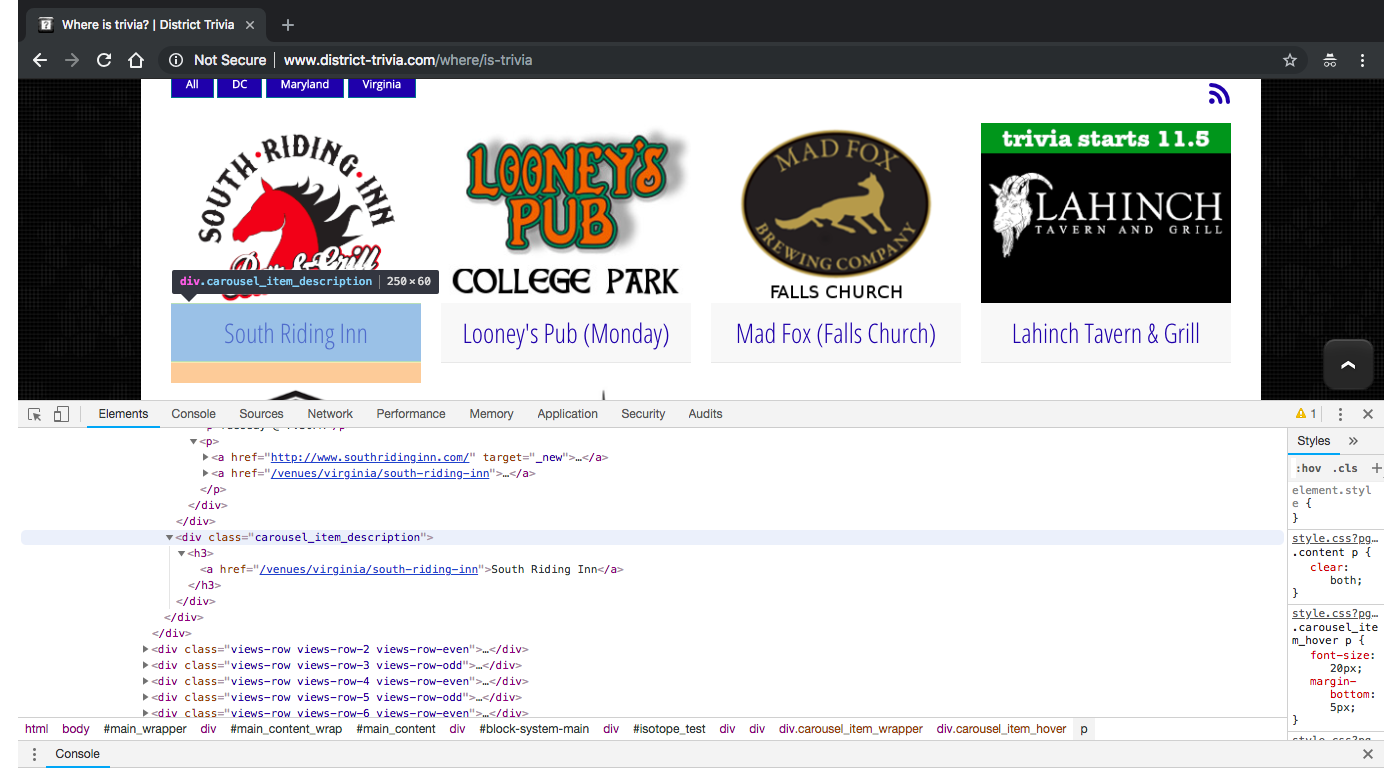Collapse the carousel_item_description div node
Viewport: 1384px width, 768px height.
tap(170, 538)
